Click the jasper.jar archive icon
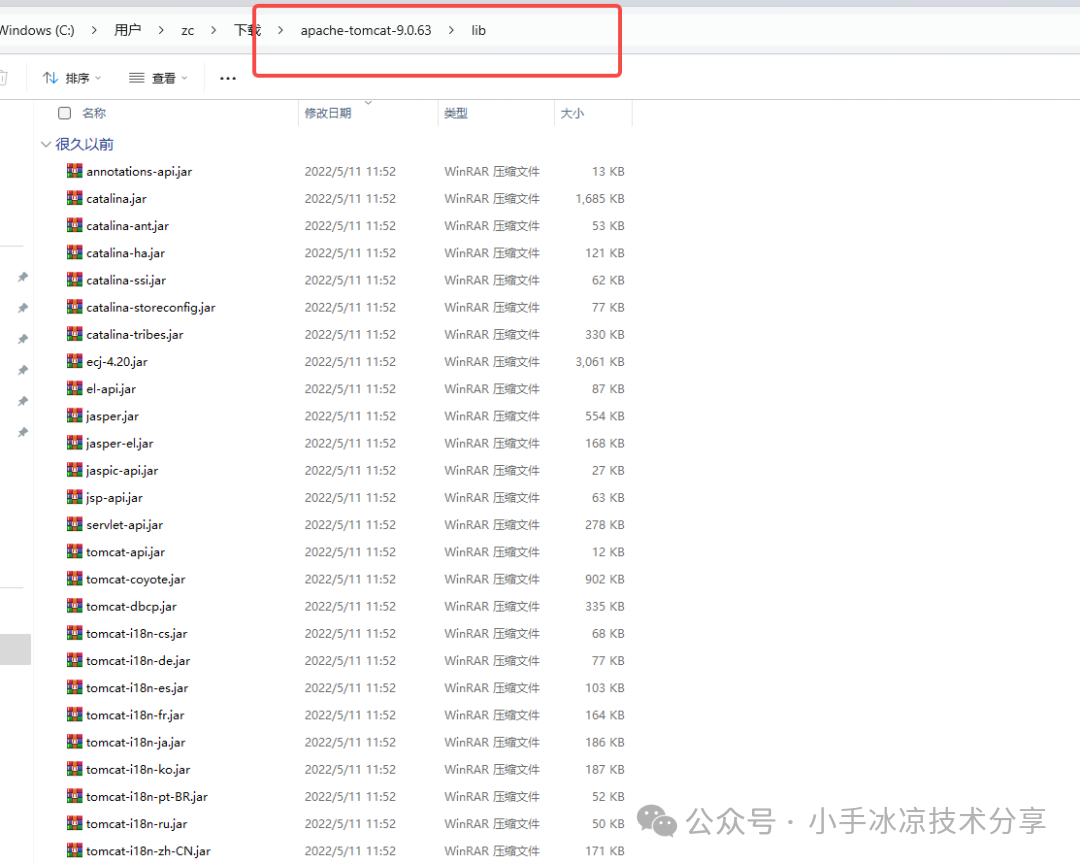Screen dimensions: 1080x864 (x=74, y=415)
